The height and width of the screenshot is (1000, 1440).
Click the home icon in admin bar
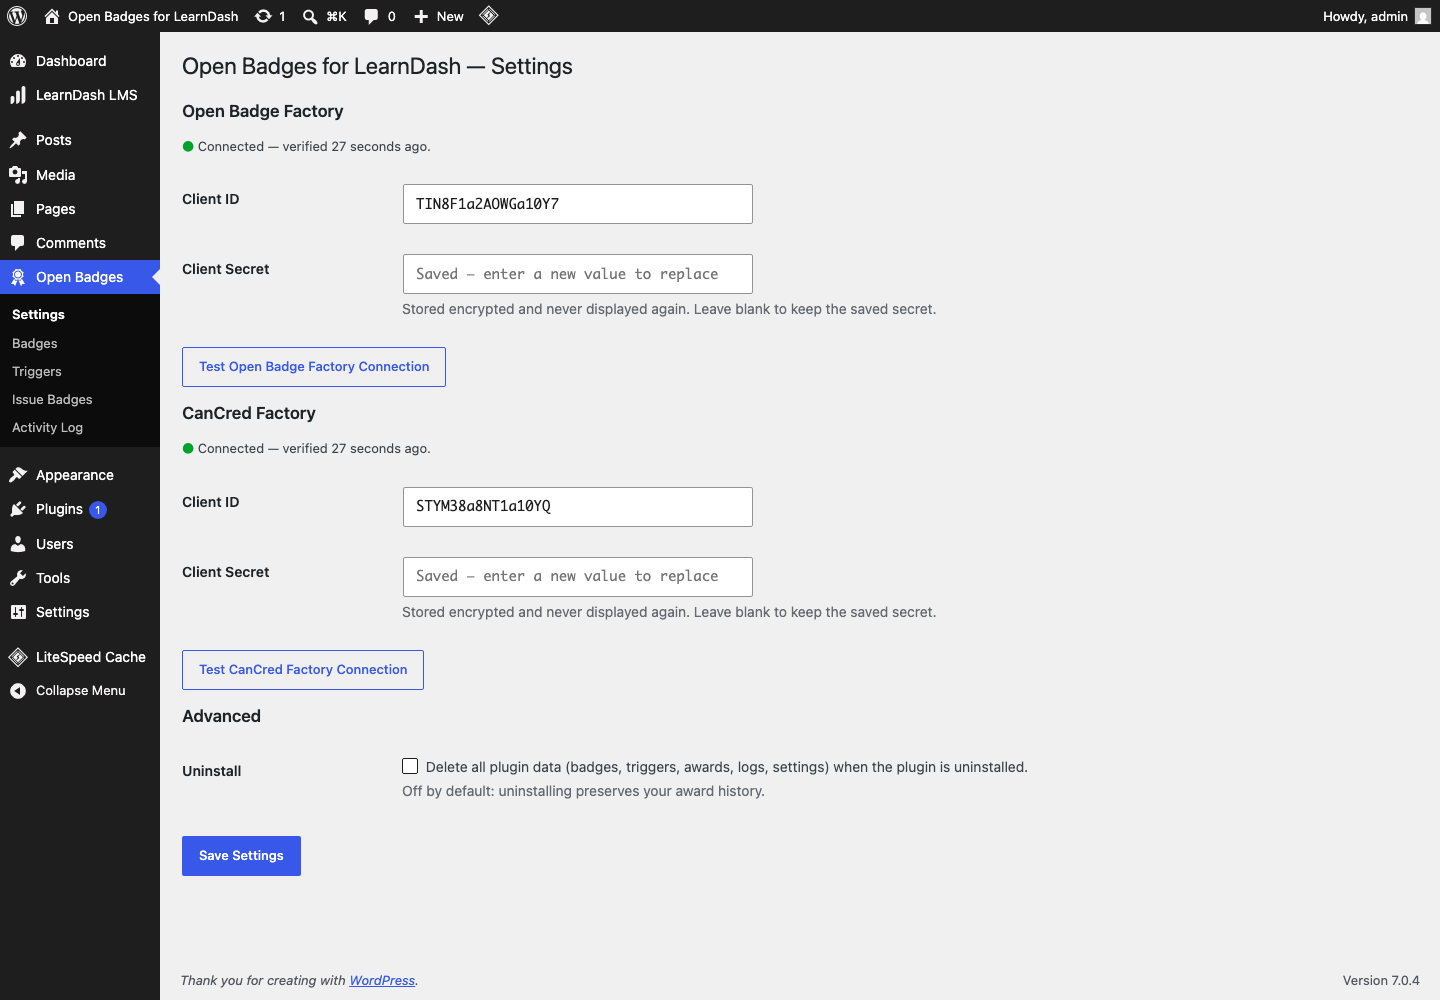click(52, 16)
